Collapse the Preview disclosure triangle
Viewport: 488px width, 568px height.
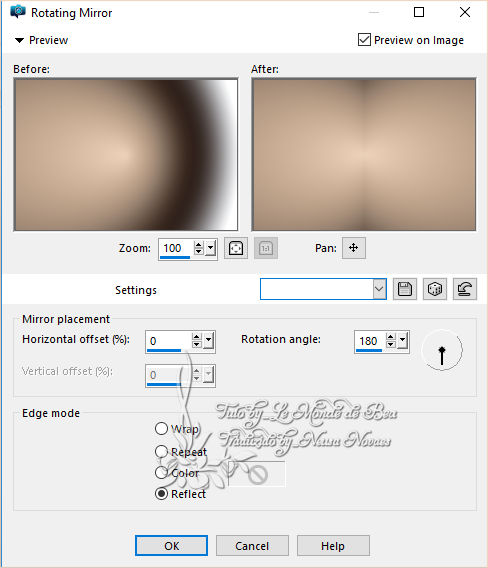point(19,40)
